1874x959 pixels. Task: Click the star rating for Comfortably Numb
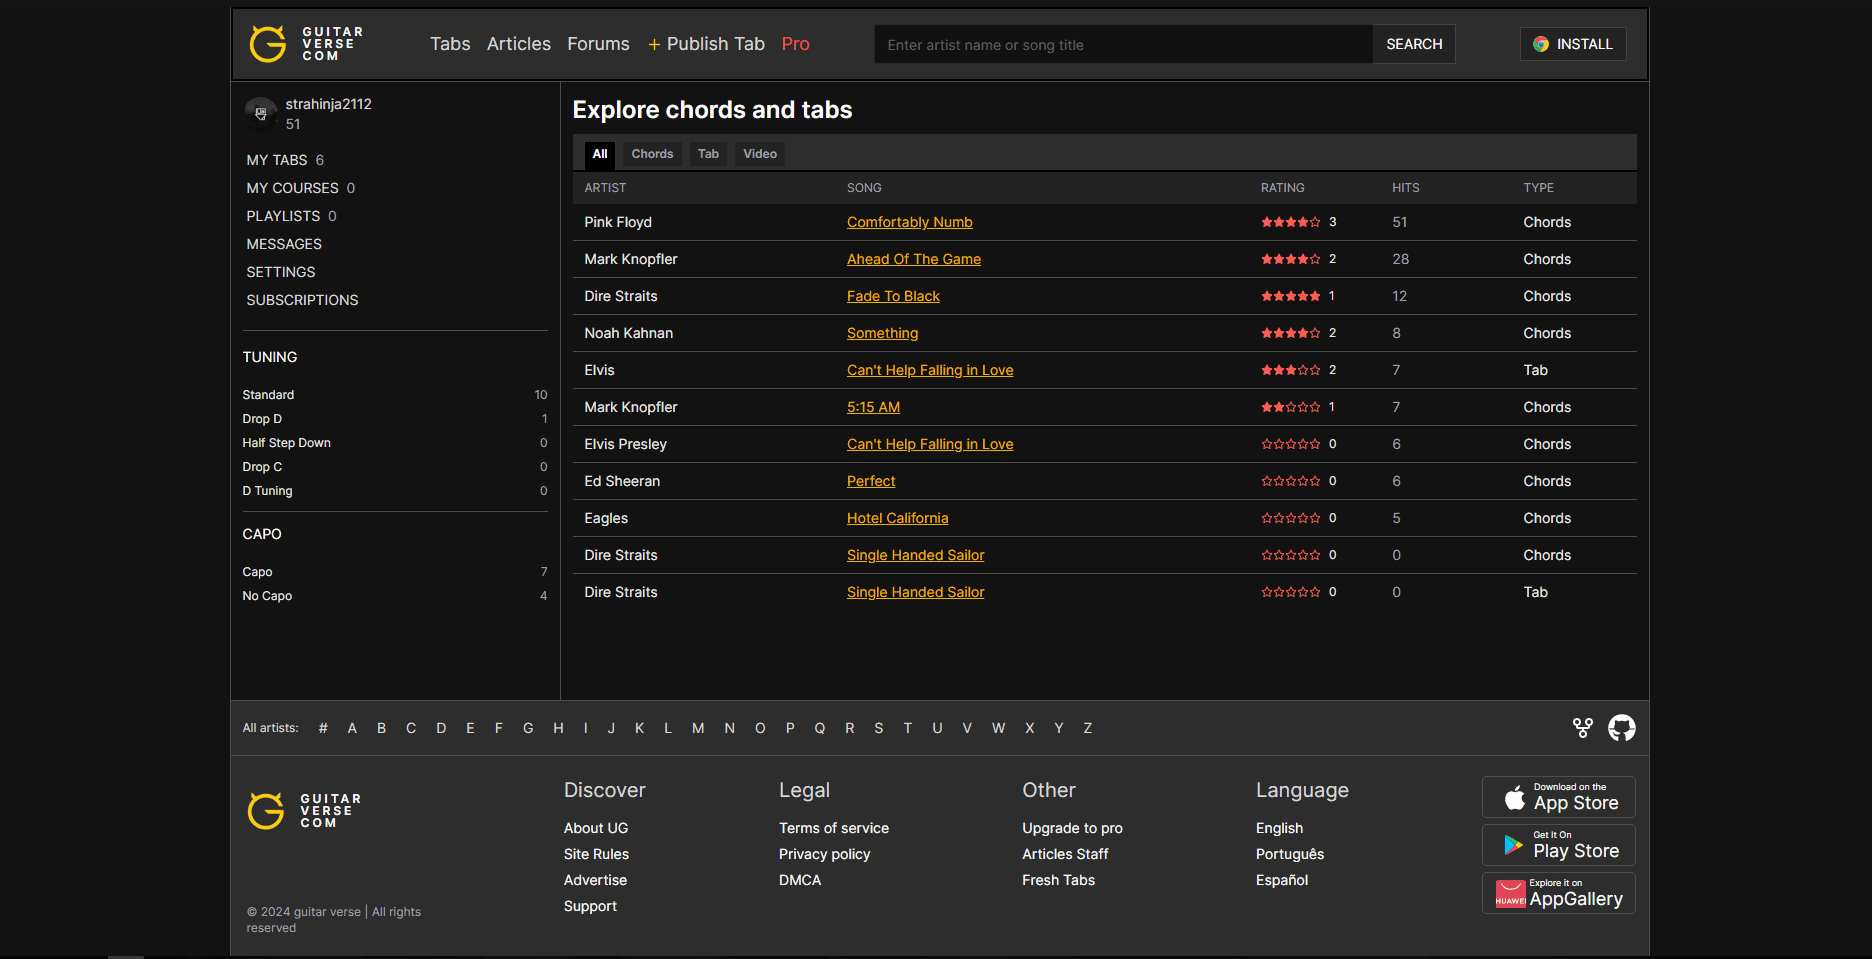click(1290, 222)
